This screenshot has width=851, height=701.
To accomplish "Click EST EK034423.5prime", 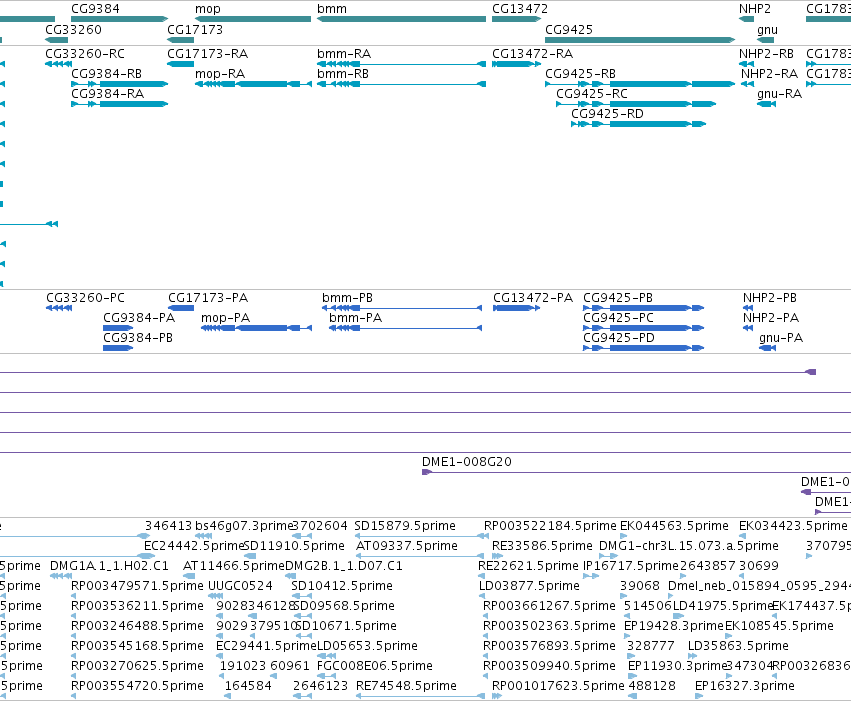I will [x=793, y=526].
